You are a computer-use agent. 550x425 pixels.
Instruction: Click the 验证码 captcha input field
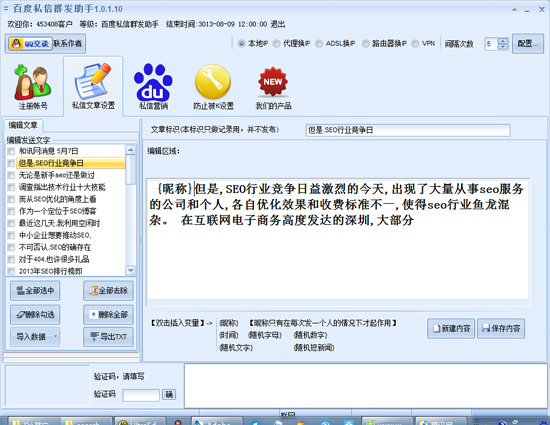click(x=141, y=395)
